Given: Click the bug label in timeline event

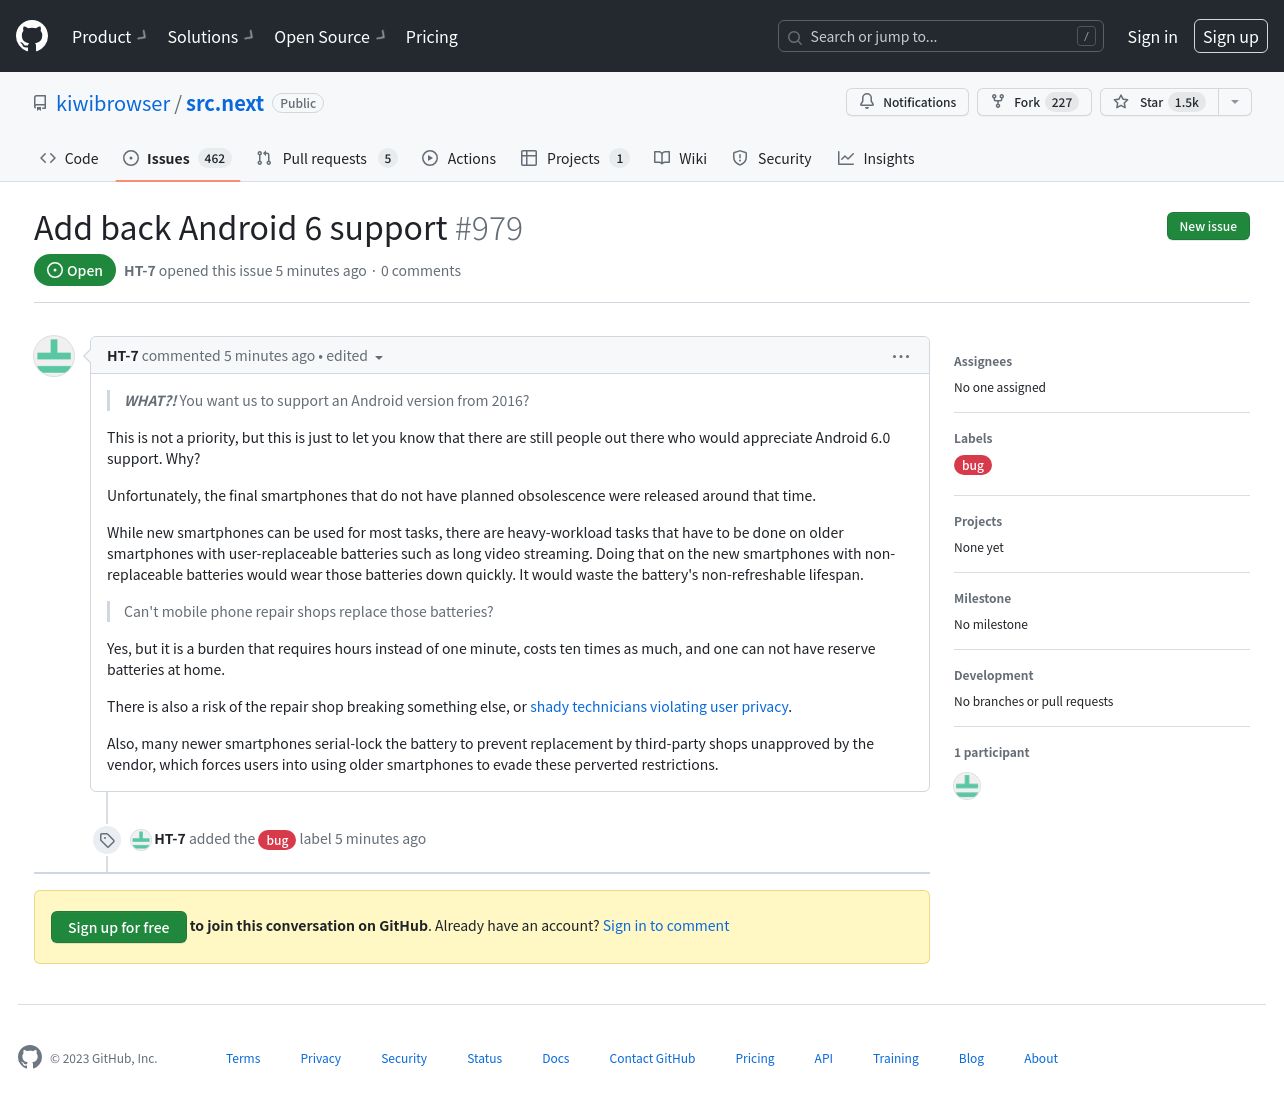Looking at the screenshot, I should [x=277, y=840].
